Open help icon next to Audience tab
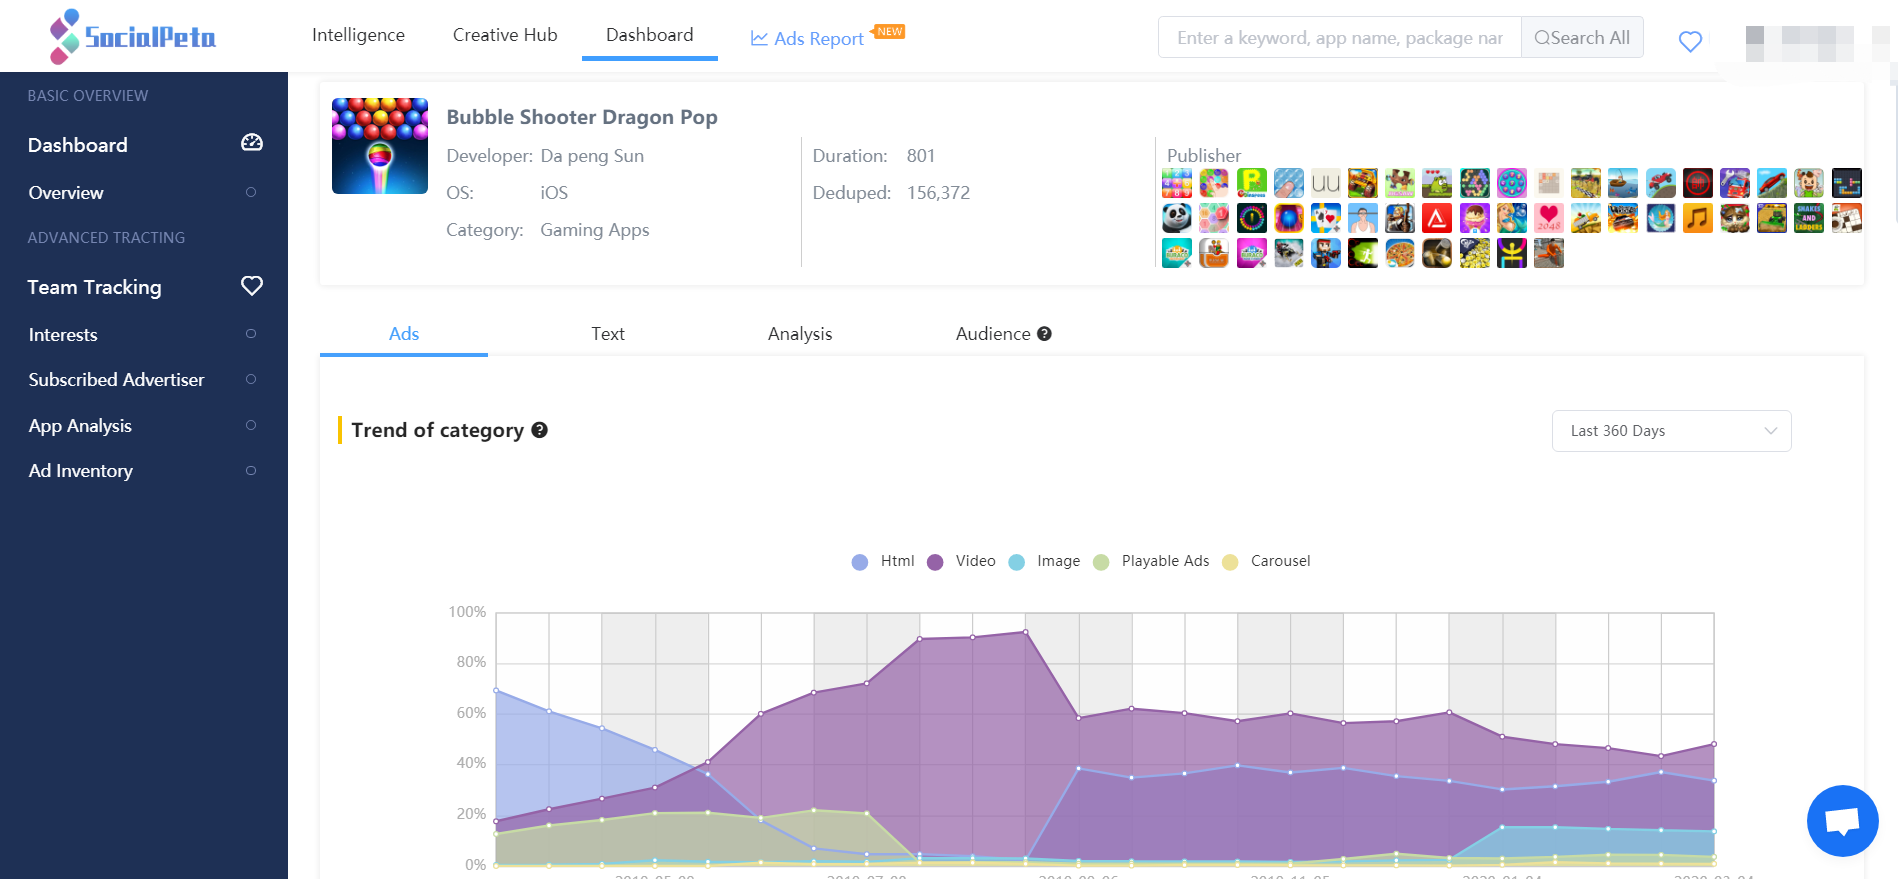Image resolution: width=1898 pixels, height=879 pixels. pos(1044,334)
